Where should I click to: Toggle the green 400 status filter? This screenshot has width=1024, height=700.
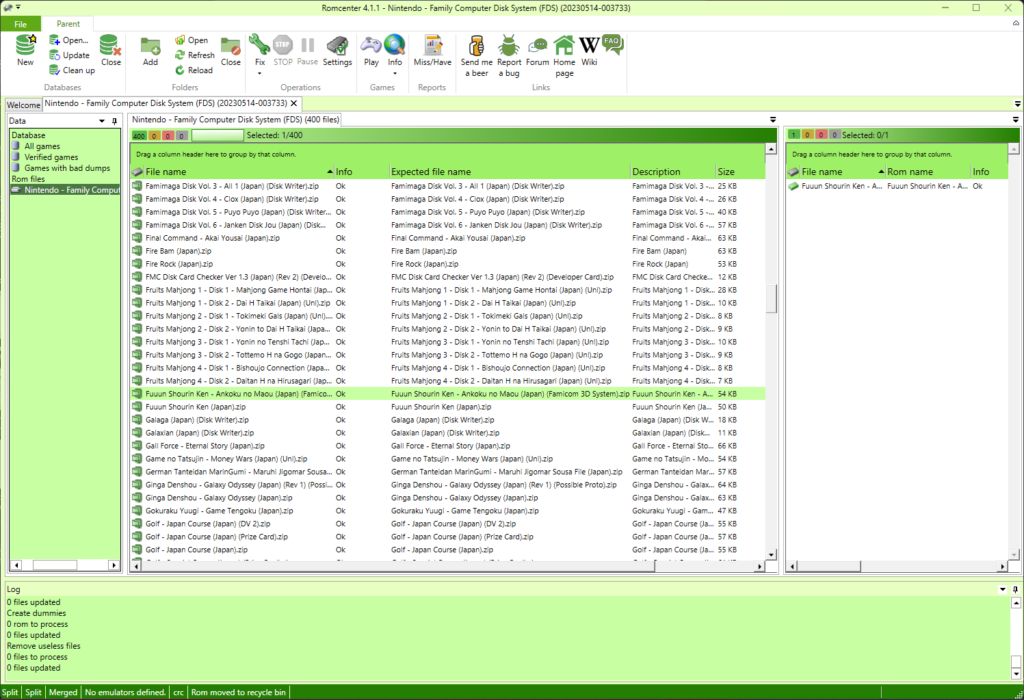click(139, 136)
